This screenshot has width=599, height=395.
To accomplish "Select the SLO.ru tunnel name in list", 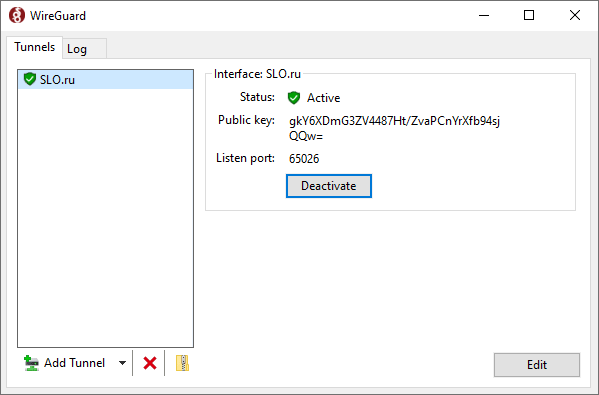I will pos(57,80).
